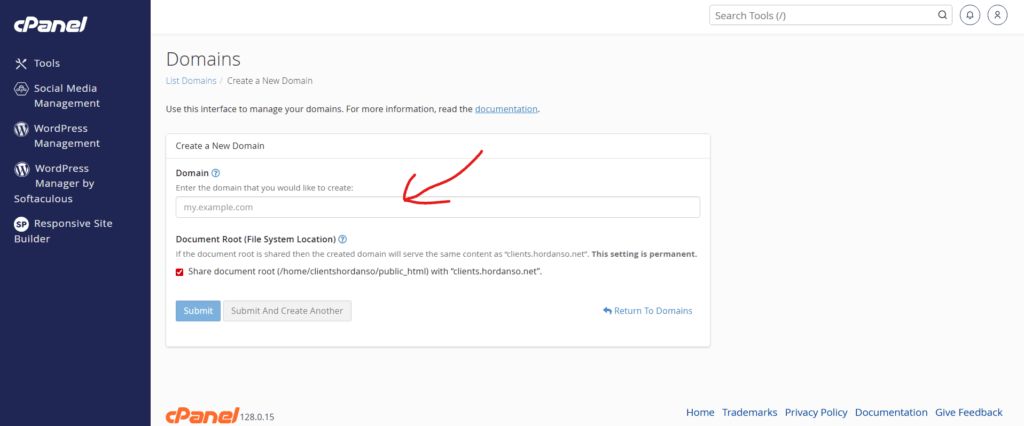Click Social Media Management icon
The width and height of the screenshot is (1024, 426).
[x=21, y=89]
